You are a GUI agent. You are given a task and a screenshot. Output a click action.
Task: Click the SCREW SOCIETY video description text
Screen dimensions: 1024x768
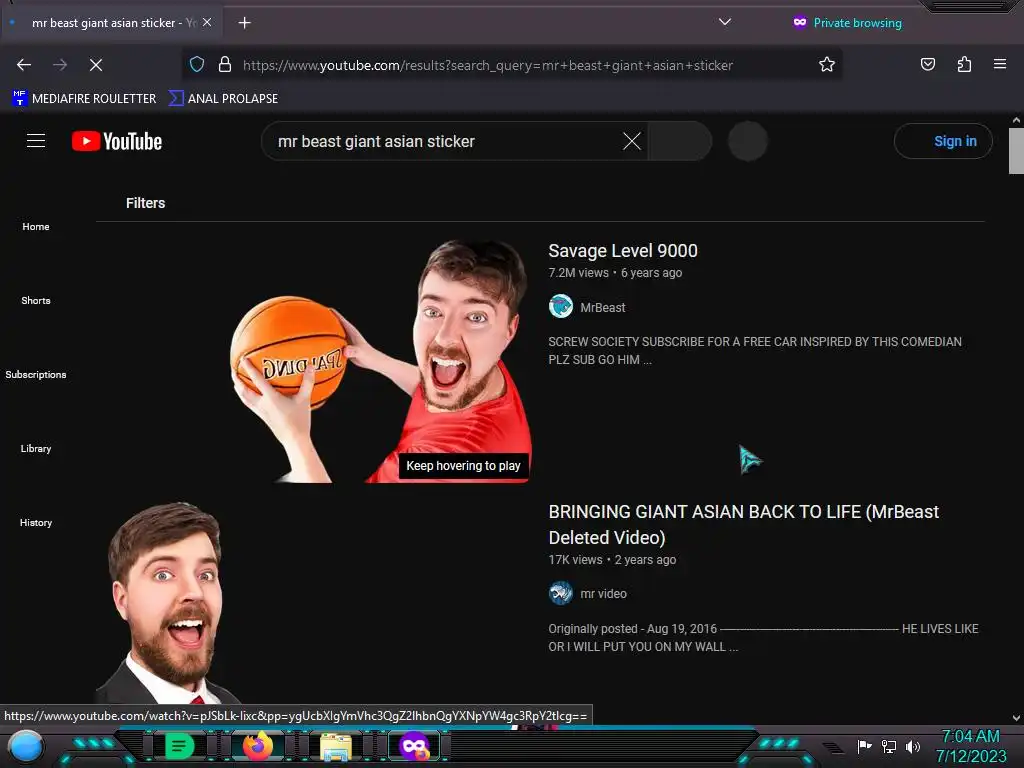click(755, 351)
